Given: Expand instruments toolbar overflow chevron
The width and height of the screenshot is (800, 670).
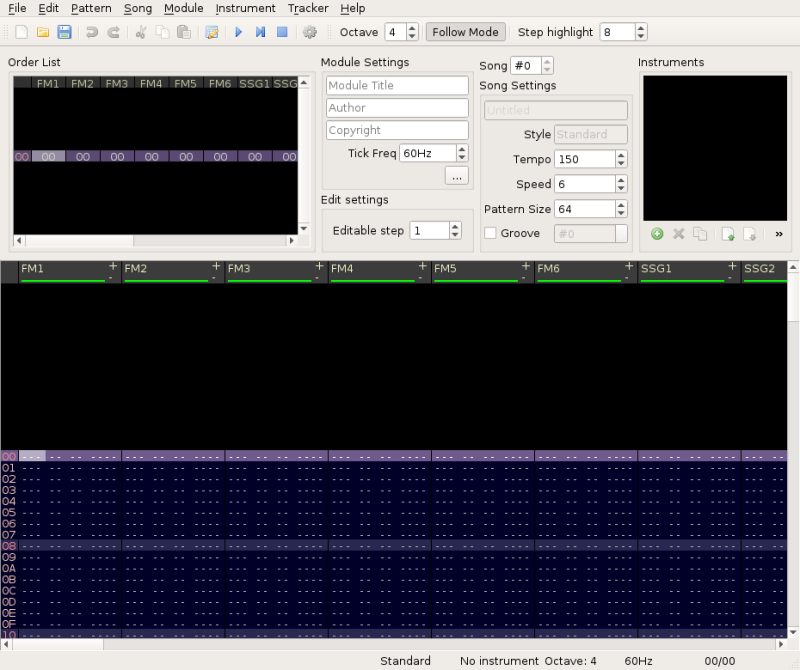Looking at the screenshot, I should coord(779,234).
